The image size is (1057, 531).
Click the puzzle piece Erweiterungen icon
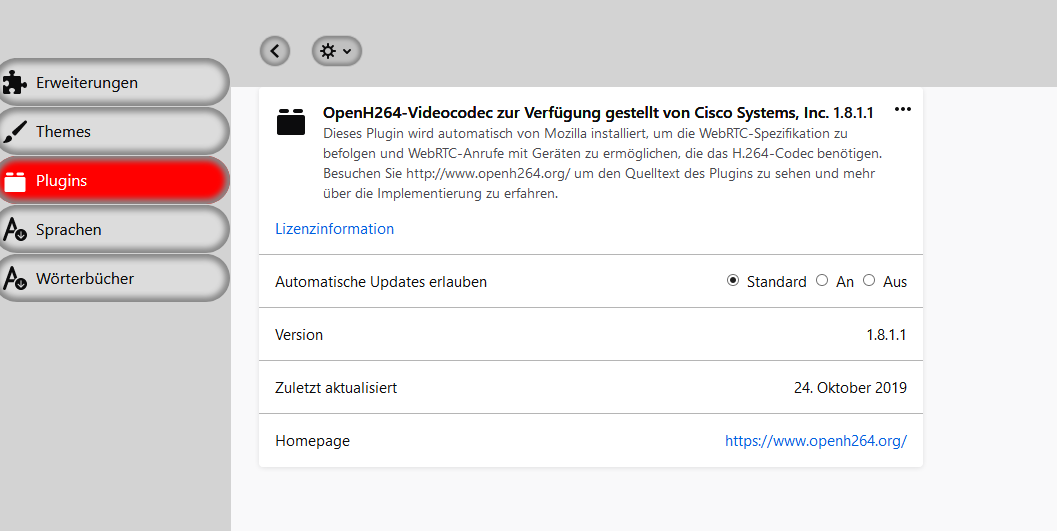pos(14,83)
